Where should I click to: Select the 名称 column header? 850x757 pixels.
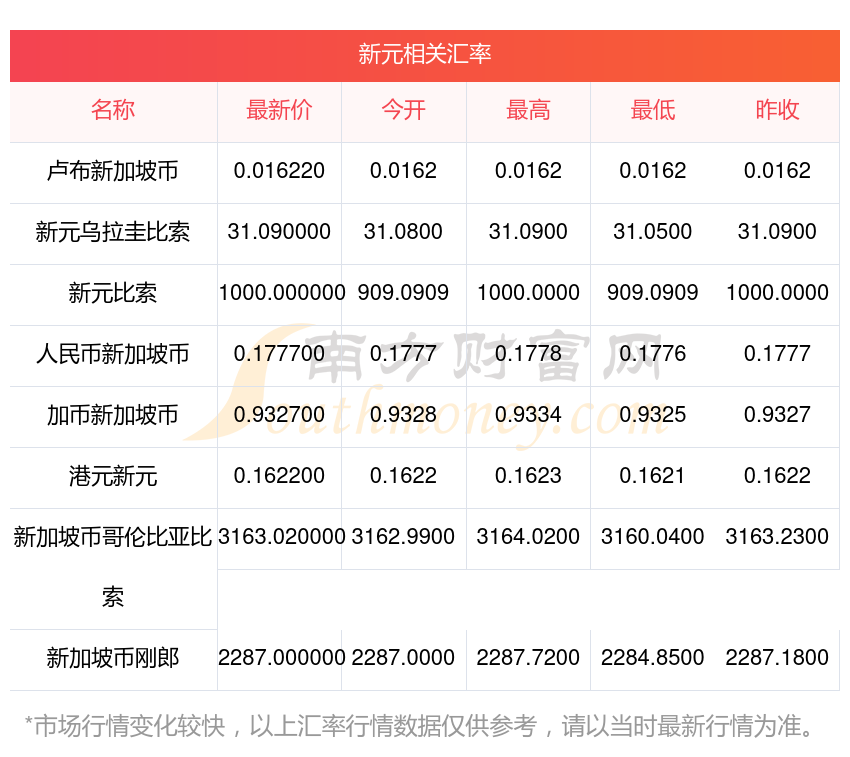coord(113,110)
